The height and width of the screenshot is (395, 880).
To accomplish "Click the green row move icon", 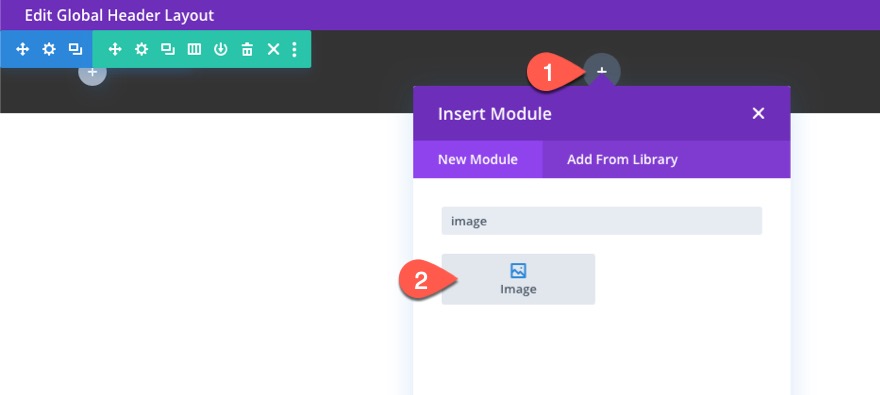I will (115, 49).
